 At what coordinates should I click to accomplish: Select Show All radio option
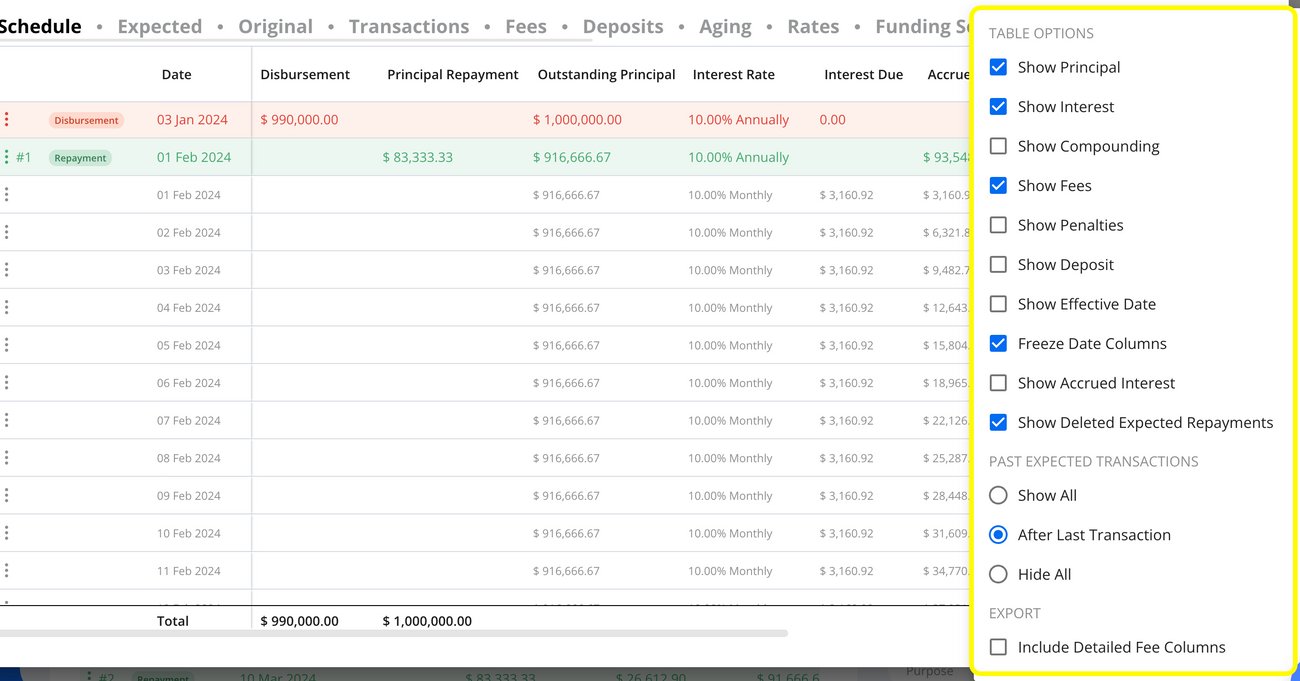(x=998, y=495)
